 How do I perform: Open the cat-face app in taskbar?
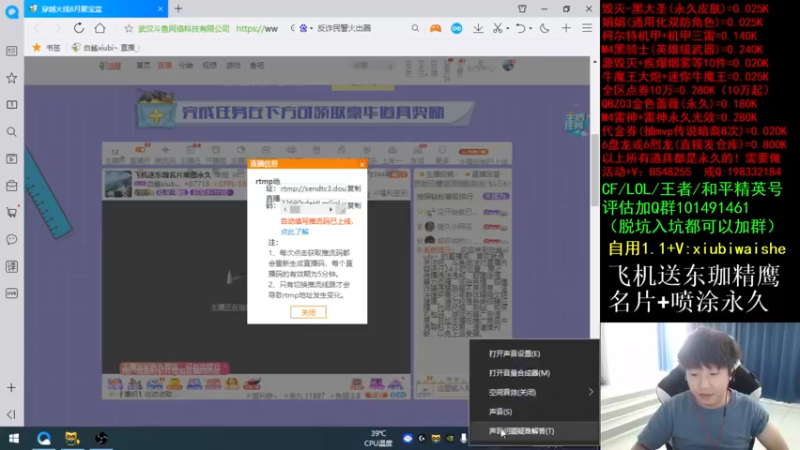72,438
